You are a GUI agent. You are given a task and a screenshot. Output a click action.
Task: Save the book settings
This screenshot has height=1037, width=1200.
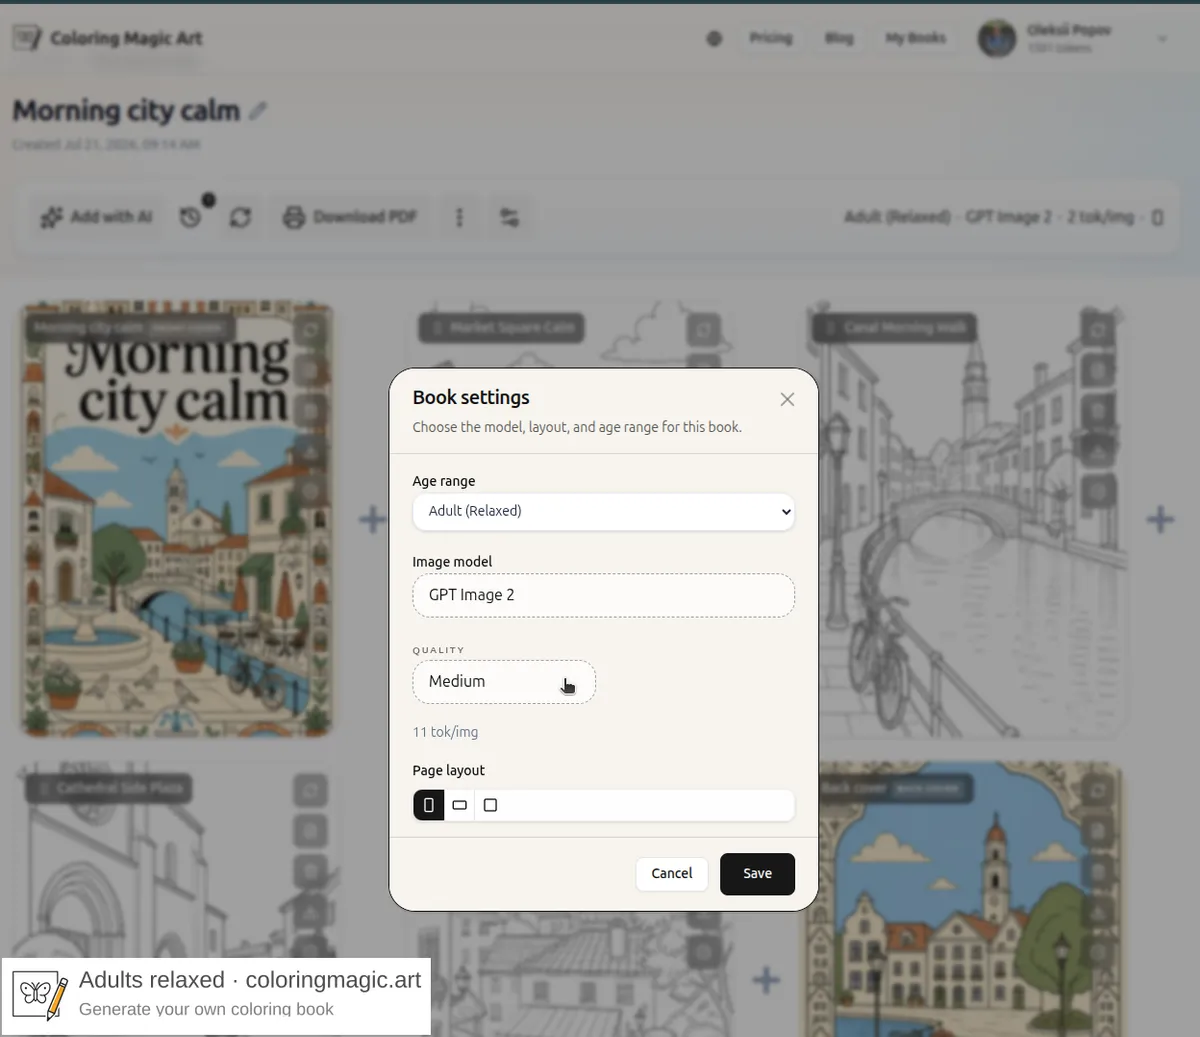coord(757,873)
